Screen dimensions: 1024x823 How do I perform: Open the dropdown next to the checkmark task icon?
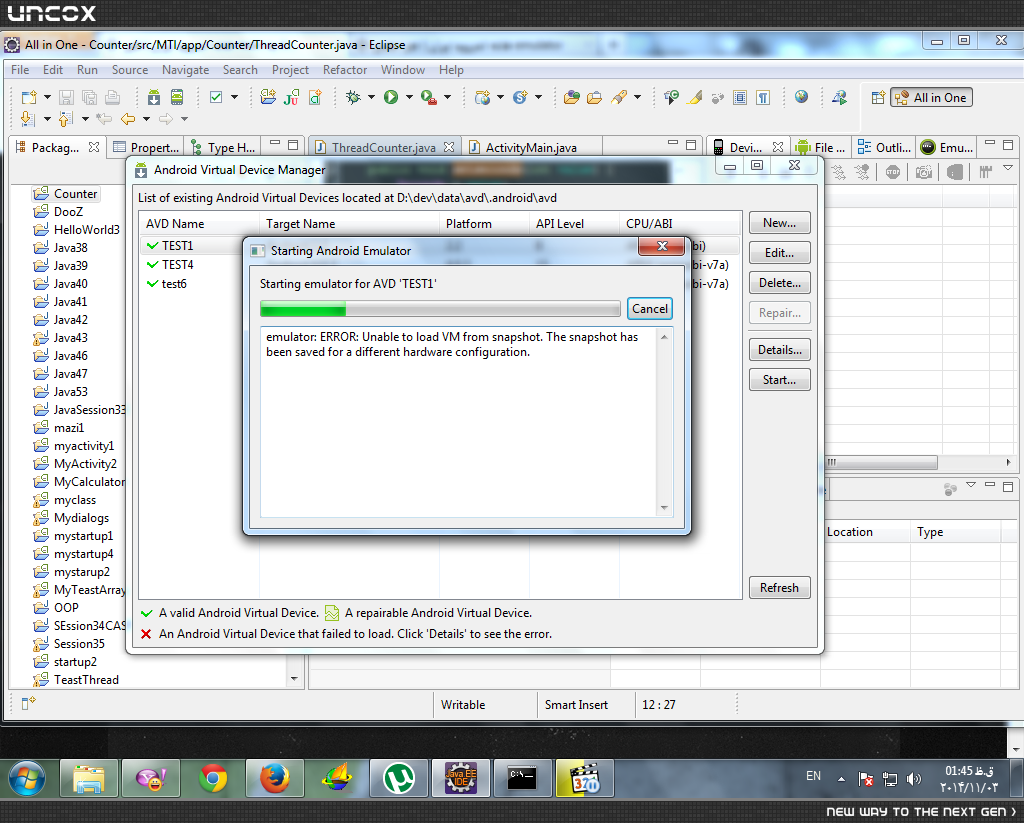coord(234,97)
